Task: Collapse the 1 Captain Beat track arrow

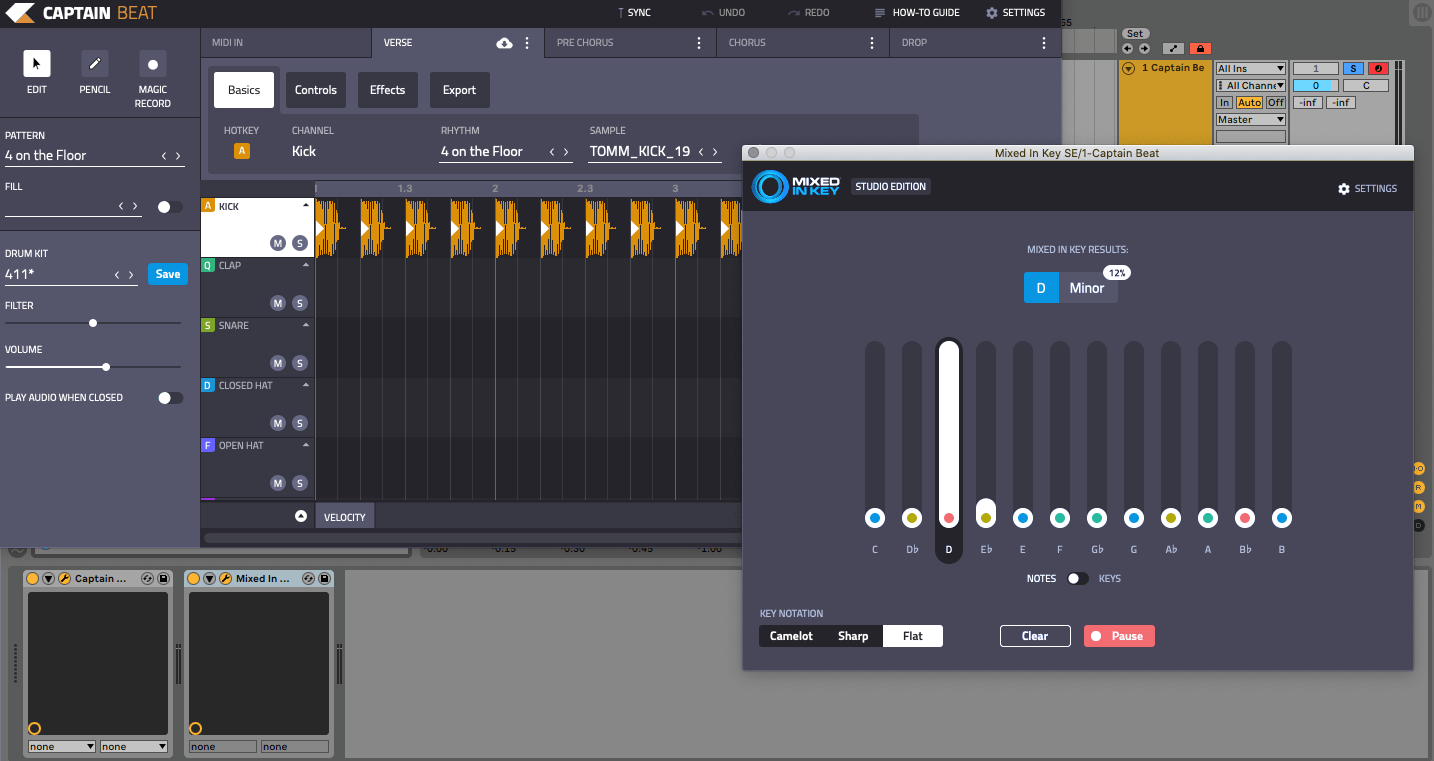Action: pos(1128,68)
